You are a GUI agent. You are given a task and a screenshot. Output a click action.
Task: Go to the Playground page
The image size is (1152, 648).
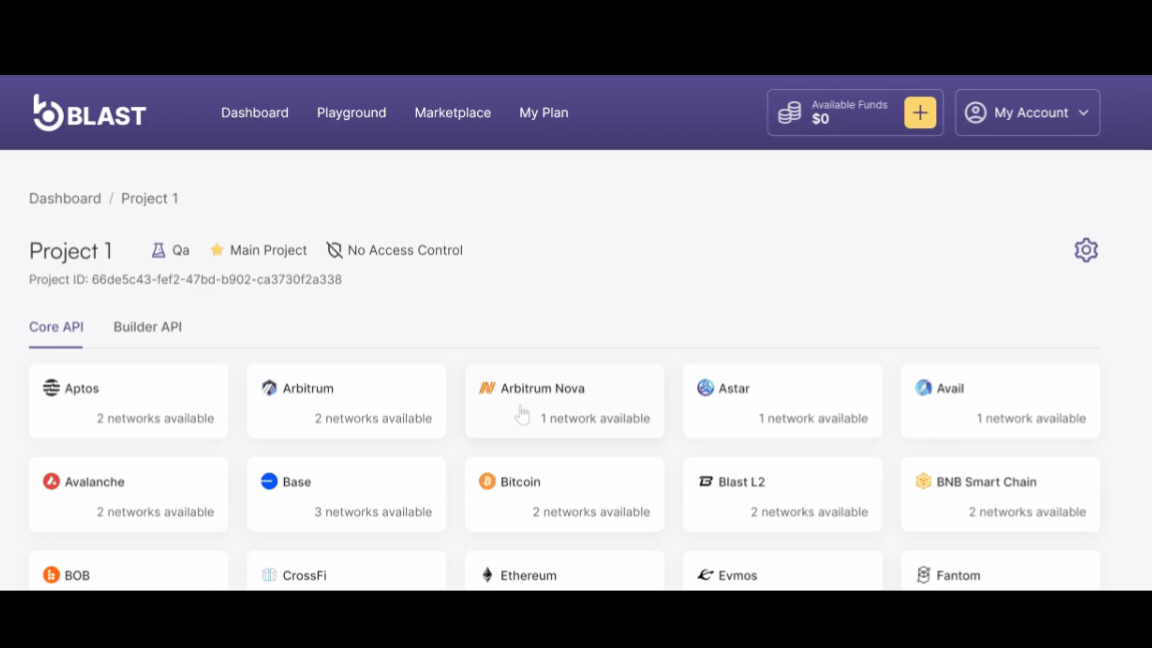[351, 112]
